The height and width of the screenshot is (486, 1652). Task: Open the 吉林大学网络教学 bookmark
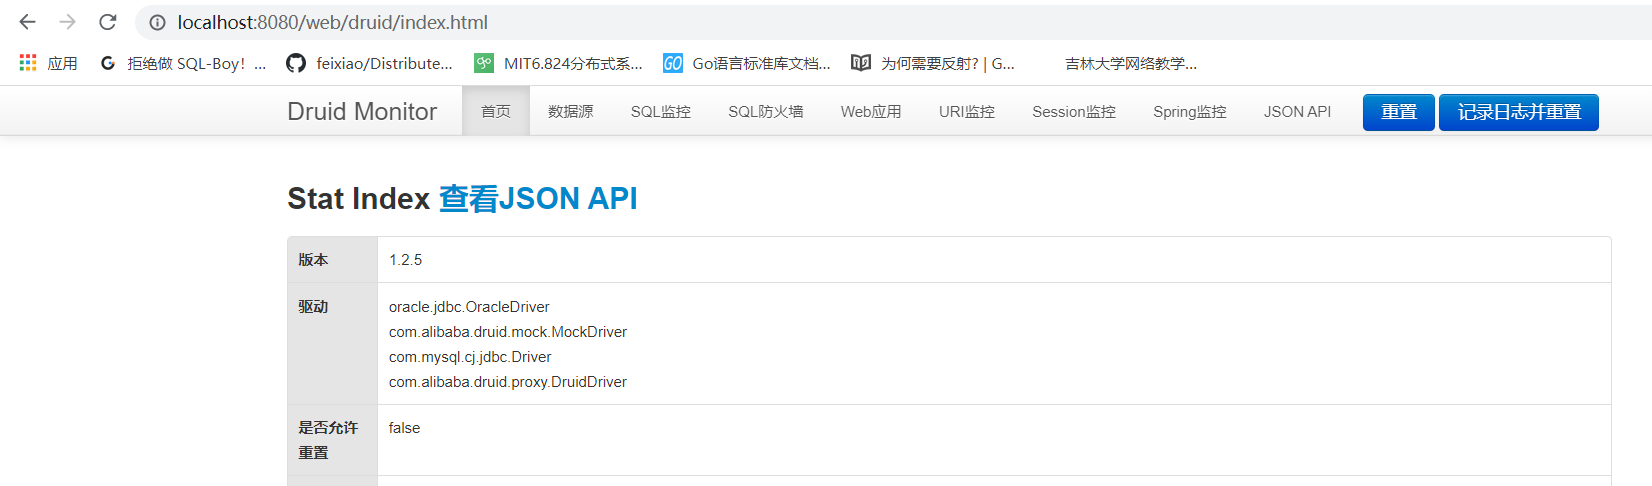(1130, 63)
